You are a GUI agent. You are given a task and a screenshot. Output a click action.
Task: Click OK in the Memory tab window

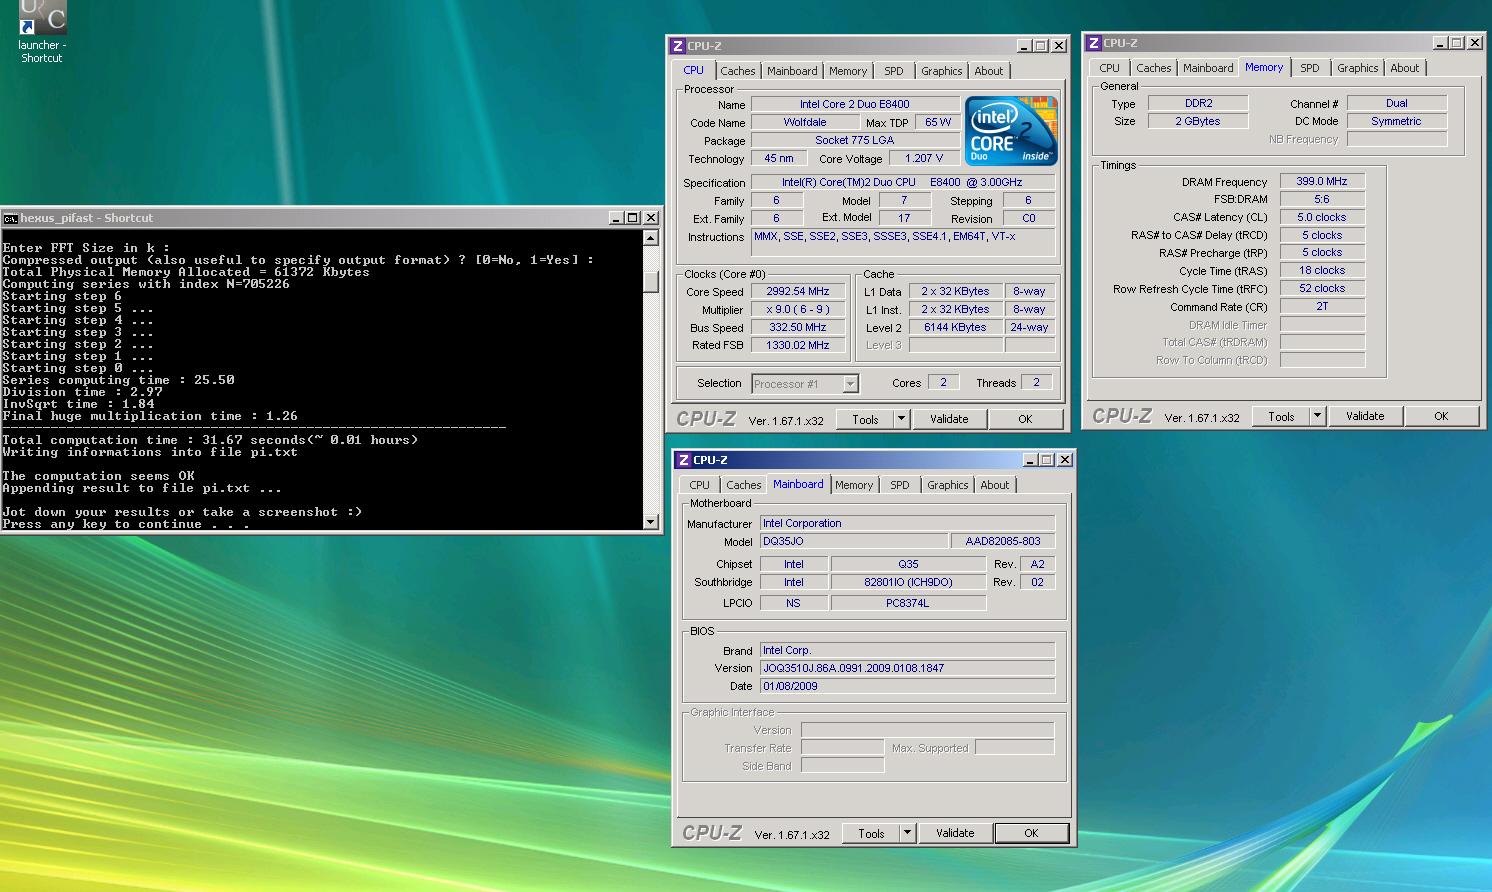(1441, 416)
